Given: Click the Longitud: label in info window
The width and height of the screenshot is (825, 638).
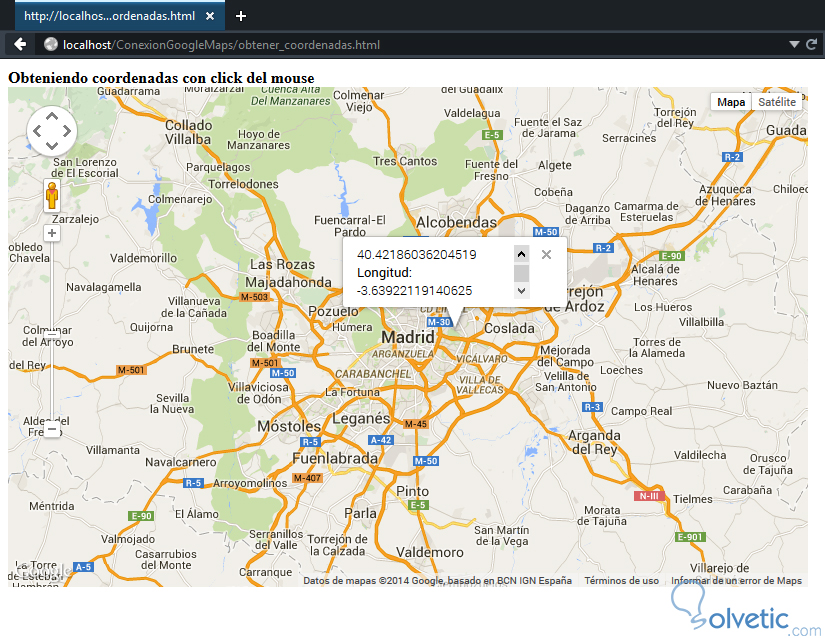Looking at the screenshot, I should click(x=384, y=272).
